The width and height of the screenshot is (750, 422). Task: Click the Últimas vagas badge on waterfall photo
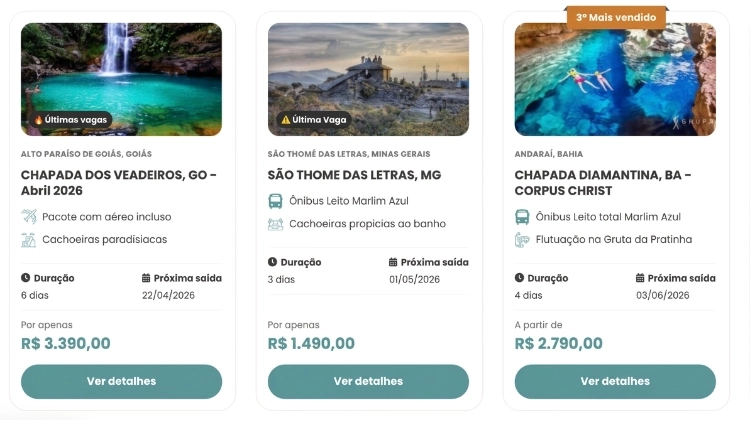click(70, 119)
